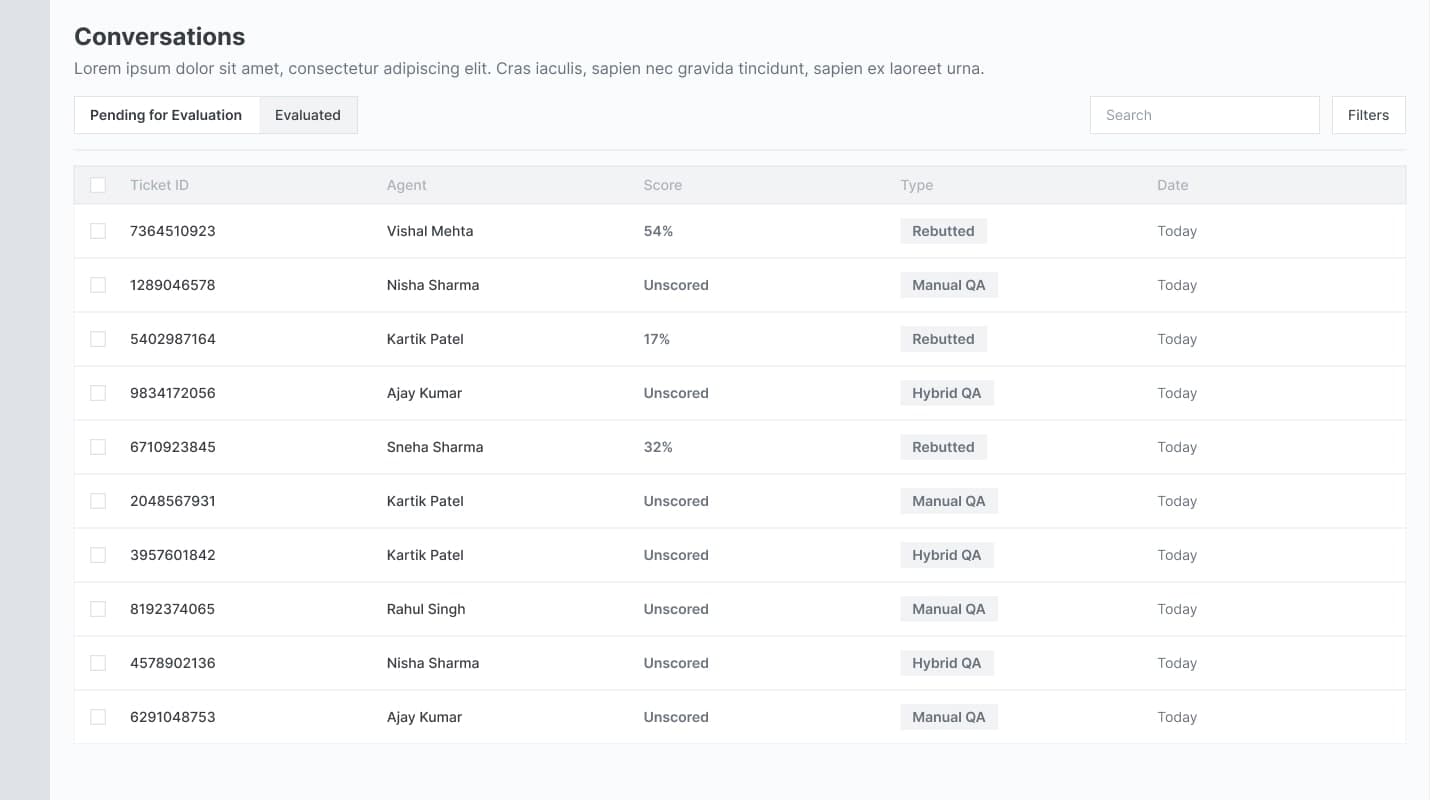Open ticket ID 9834172056
Image resolution: width=1440 pixels, height=800 pixels.
[x=173, y=393]
